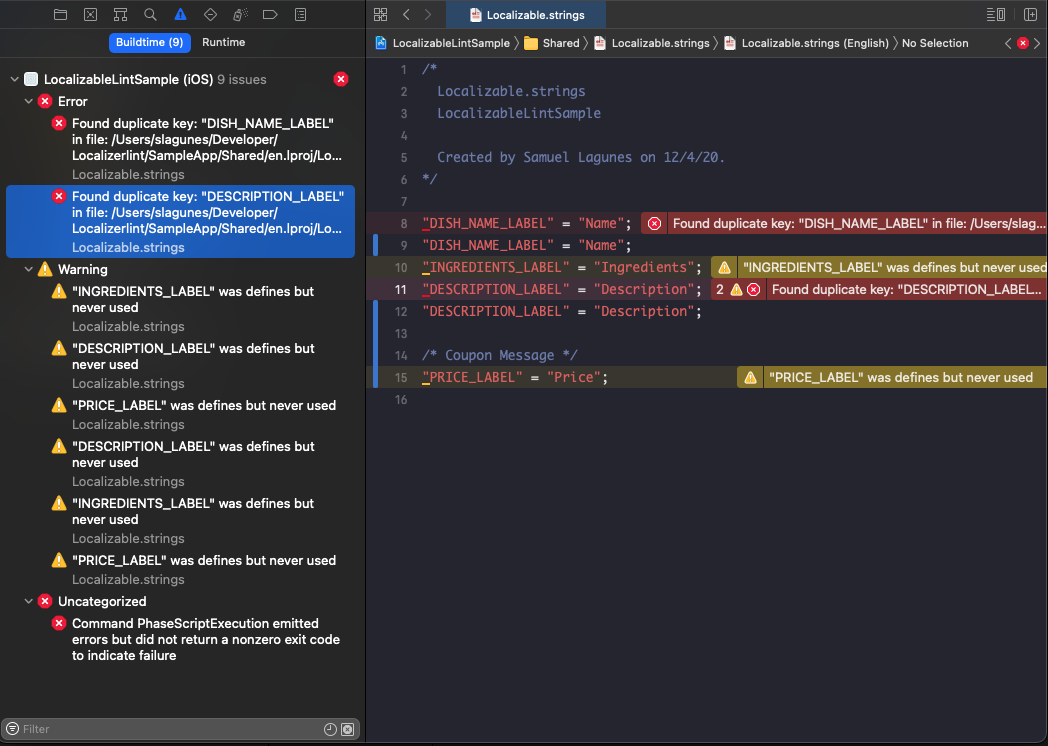1048x746 pixels.
Task: Click the Coupon Message comment on line 14
Action: (x=499, y=356)
